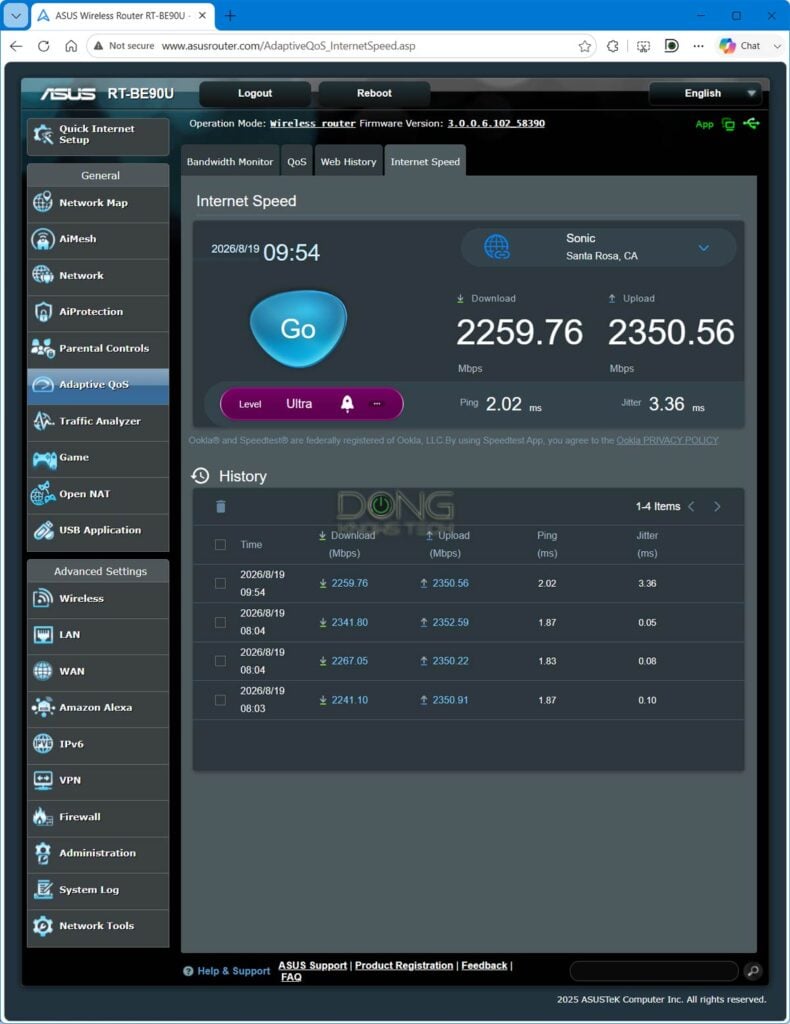The height and width of the screenshot is (1024, 790).
Task: Open IPv6 settings
Action: [98, 744]
